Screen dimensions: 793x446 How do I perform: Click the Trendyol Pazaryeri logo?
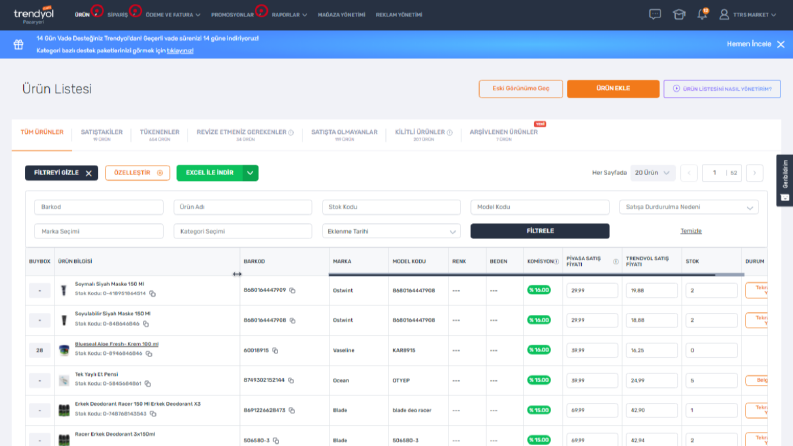click(33, 15)
